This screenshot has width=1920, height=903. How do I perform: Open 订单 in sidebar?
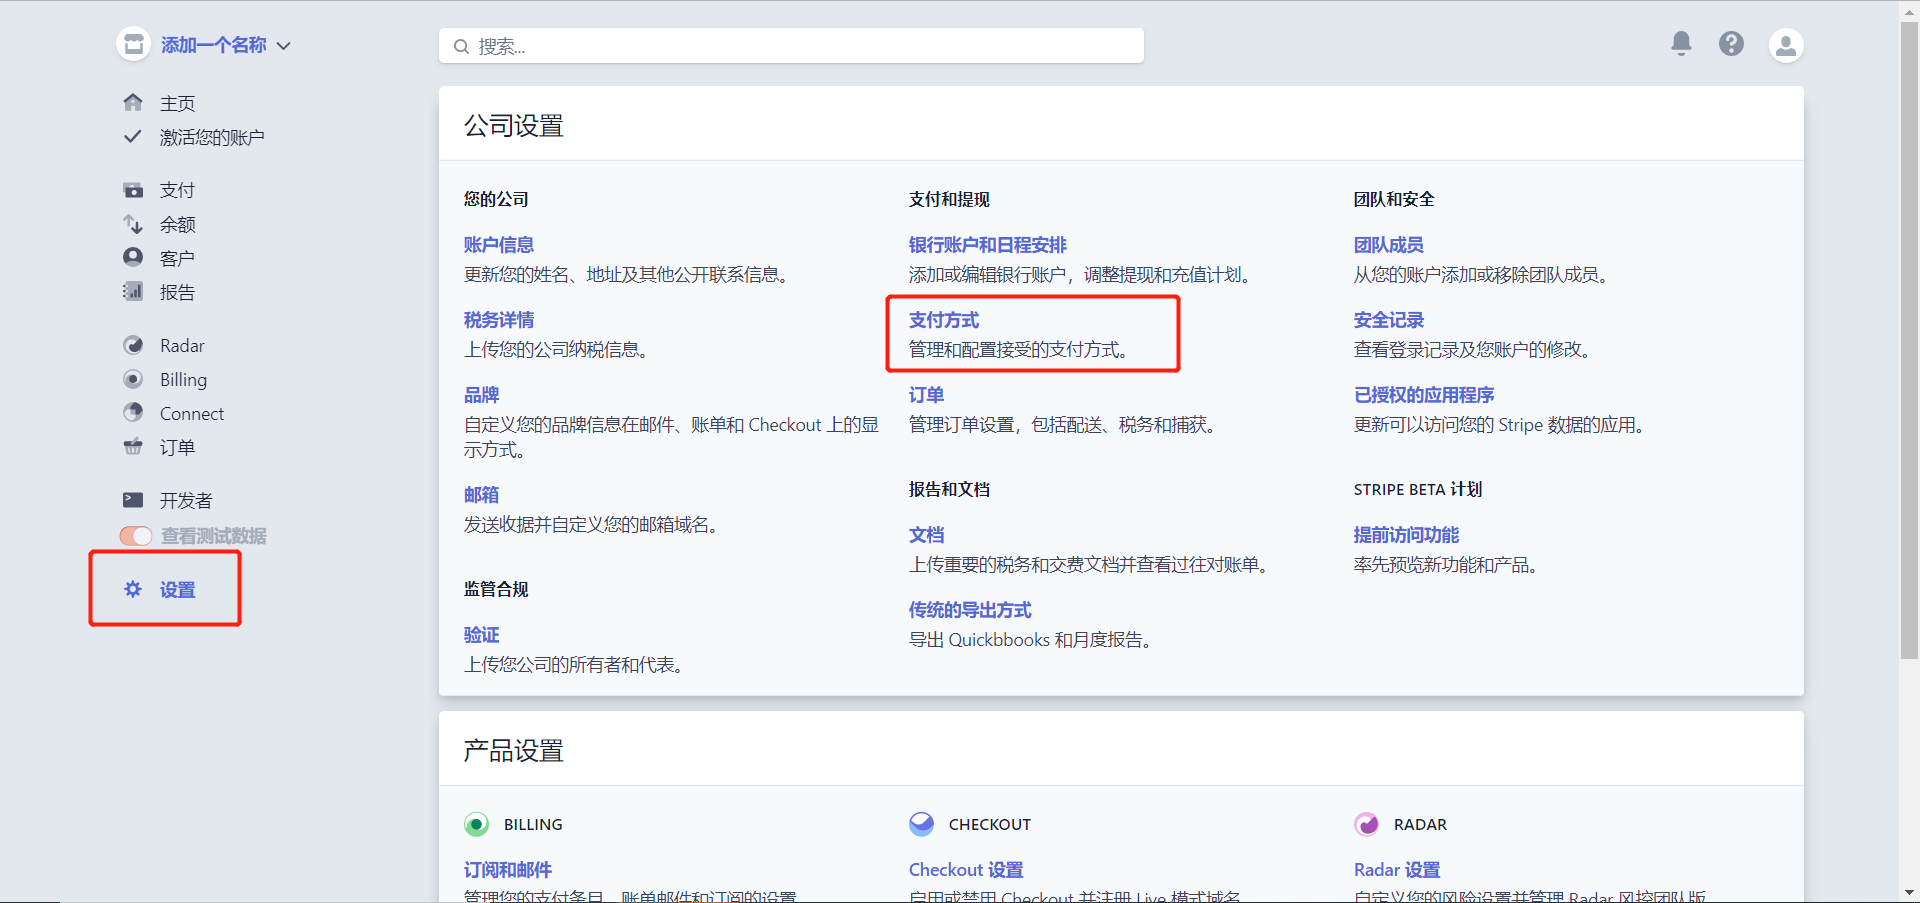(178, 447)
